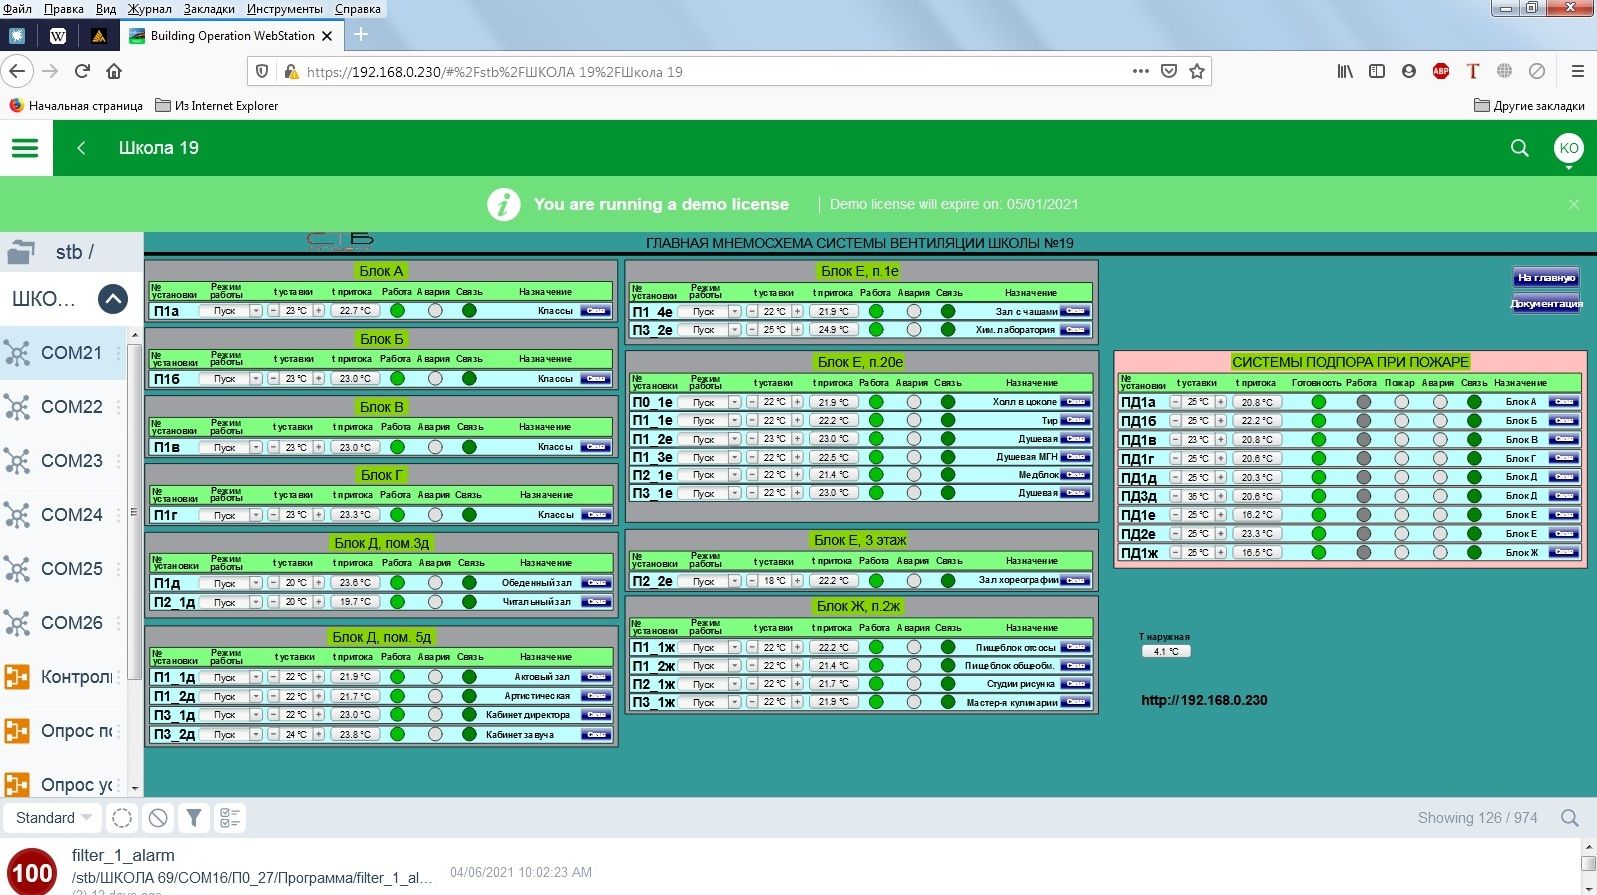This screenshot has width=1597, height=895.
Task: Select COM23 in the left sidebar
Action: [x=71, y=461]
